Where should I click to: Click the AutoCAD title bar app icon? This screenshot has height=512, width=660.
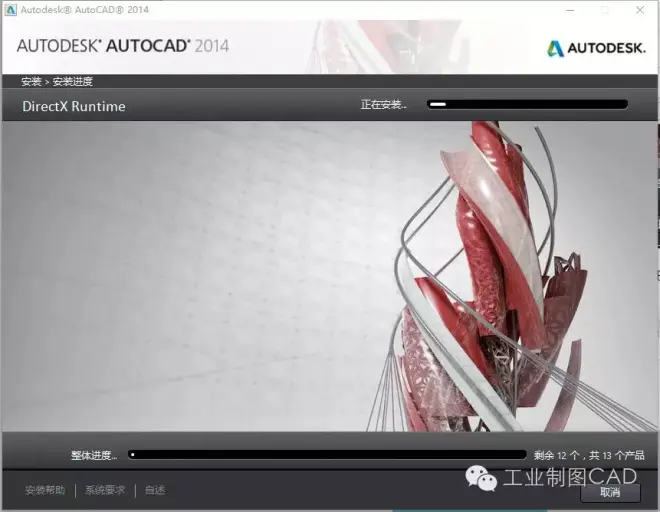[x=10, y=10]
